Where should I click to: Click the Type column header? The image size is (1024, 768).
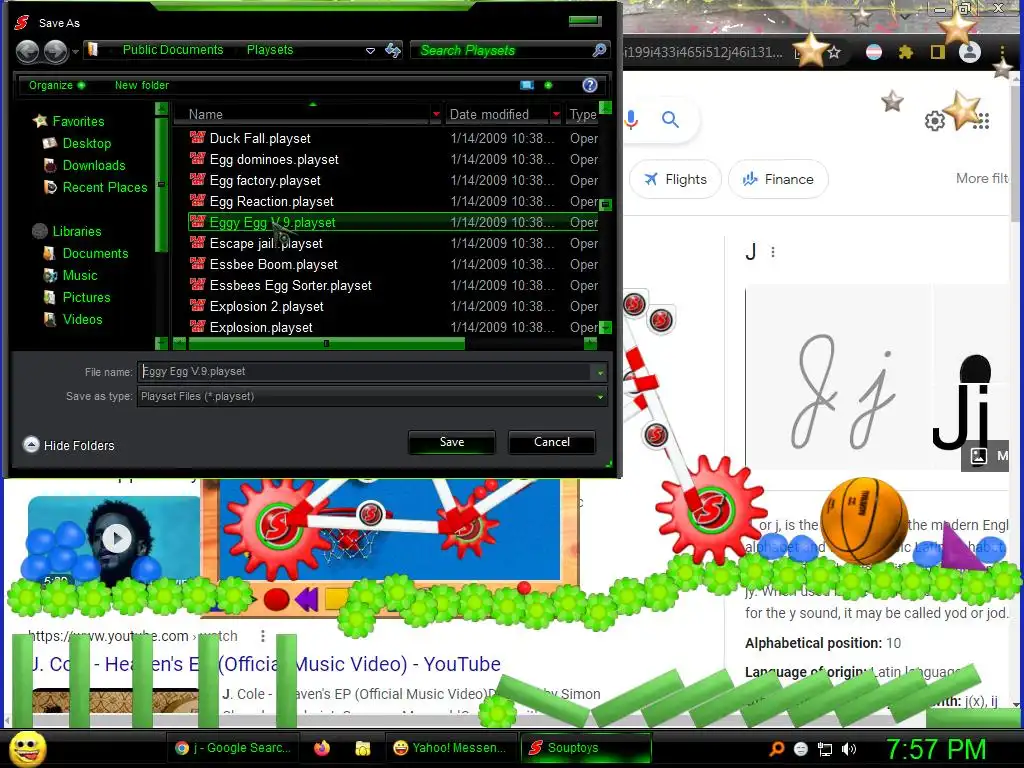point(583,114)
